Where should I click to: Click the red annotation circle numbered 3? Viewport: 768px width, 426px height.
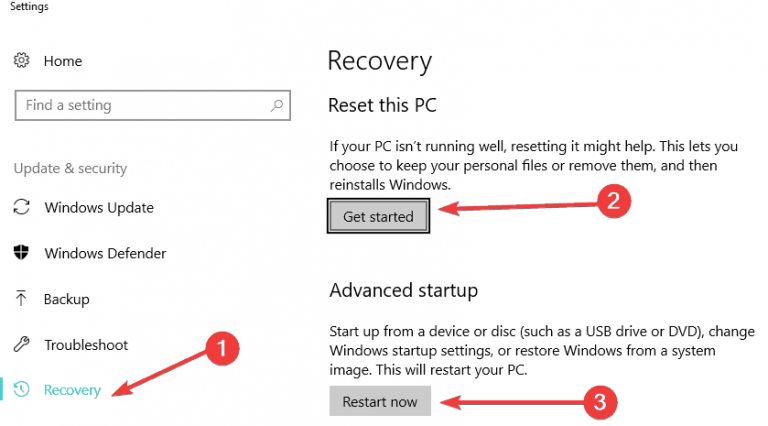pos(600,402)
